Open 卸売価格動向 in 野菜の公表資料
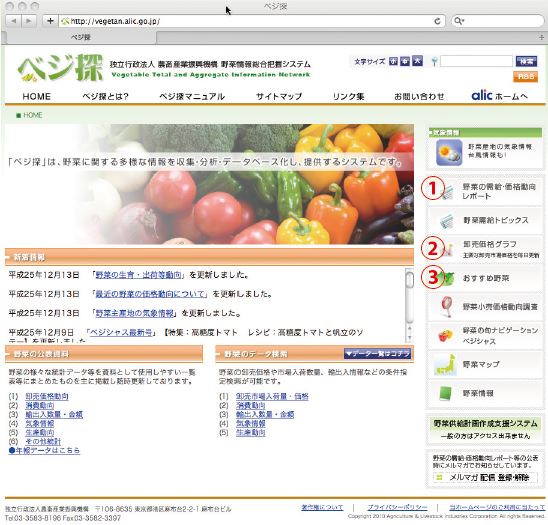Viewport: 548px width, 525px height. click(x=47, y=396)
